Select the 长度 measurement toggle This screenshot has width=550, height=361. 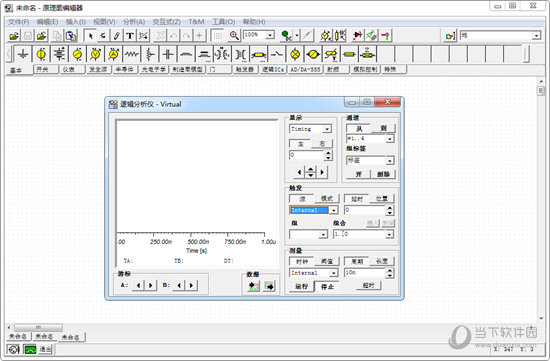tap(382, 261)
